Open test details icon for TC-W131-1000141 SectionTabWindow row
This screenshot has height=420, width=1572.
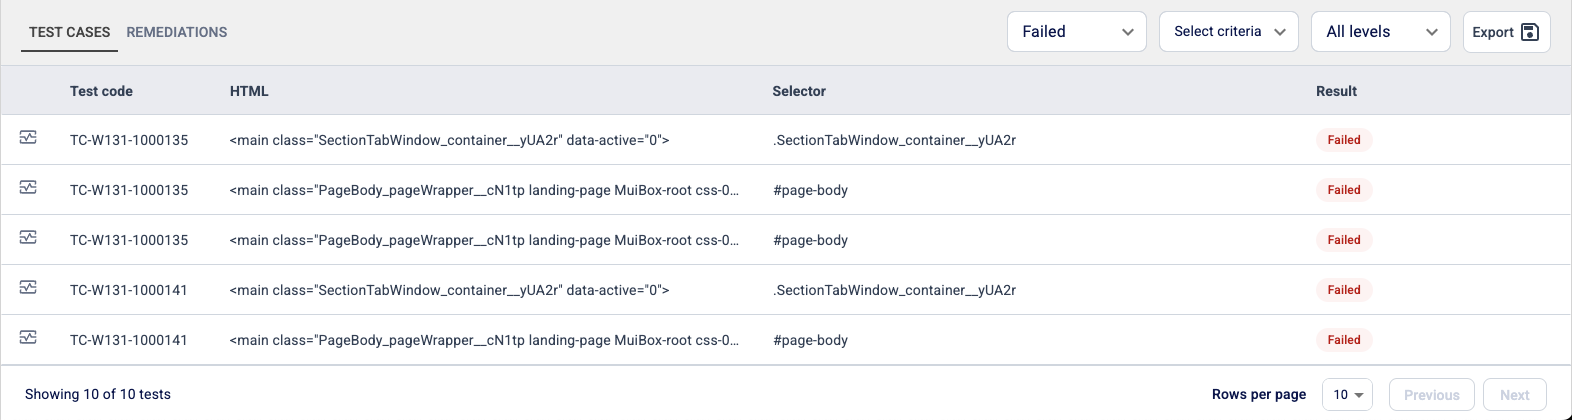coord(28,288)
